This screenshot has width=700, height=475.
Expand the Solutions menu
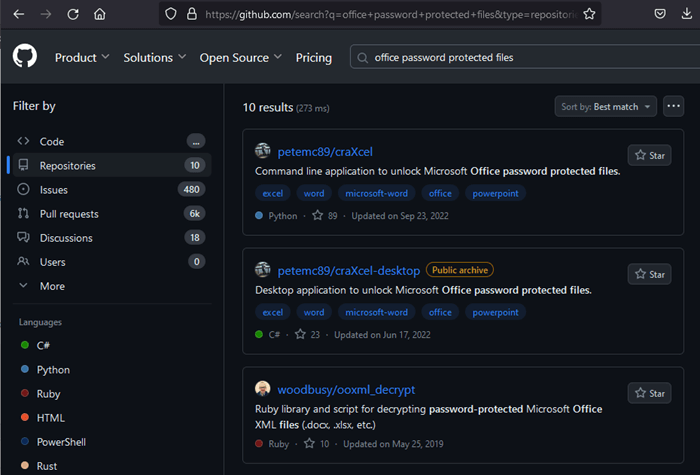pos(154,58)
